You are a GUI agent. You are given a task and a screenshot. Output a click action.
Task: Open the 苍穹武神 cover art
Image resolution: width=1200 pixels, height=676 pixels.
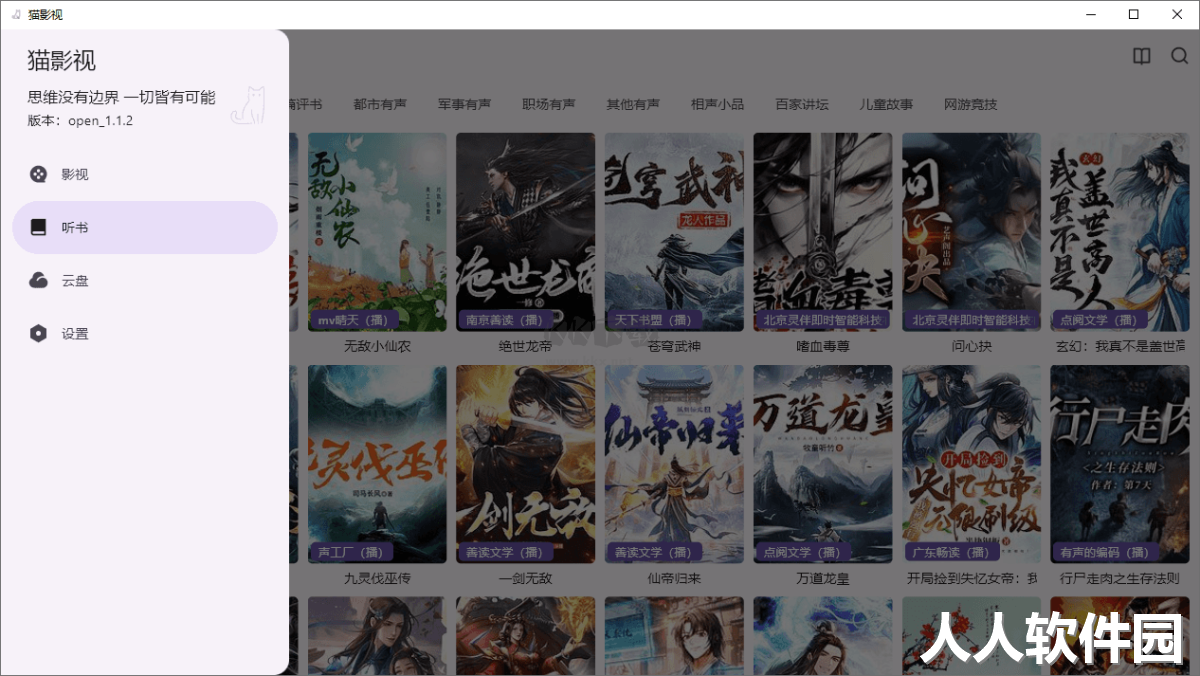[674, 232]
